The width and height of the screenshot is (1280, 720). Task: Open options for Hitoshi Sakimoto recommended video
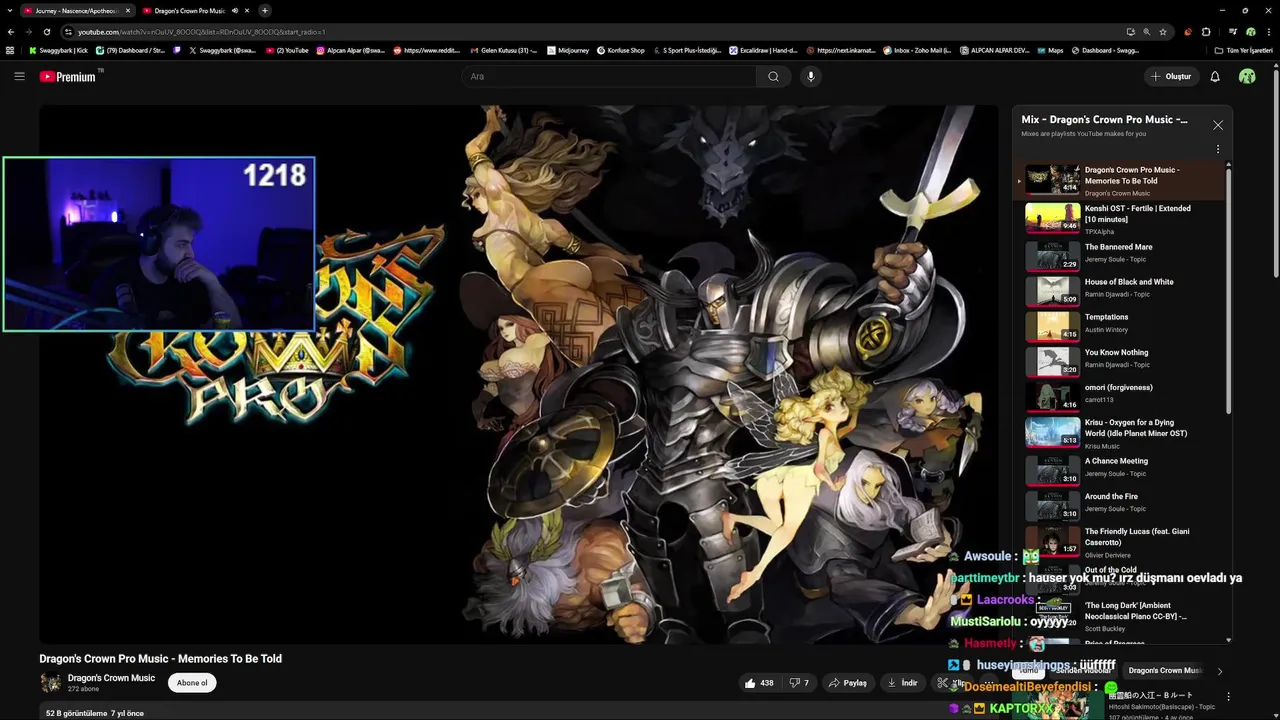pos(1228,697)
